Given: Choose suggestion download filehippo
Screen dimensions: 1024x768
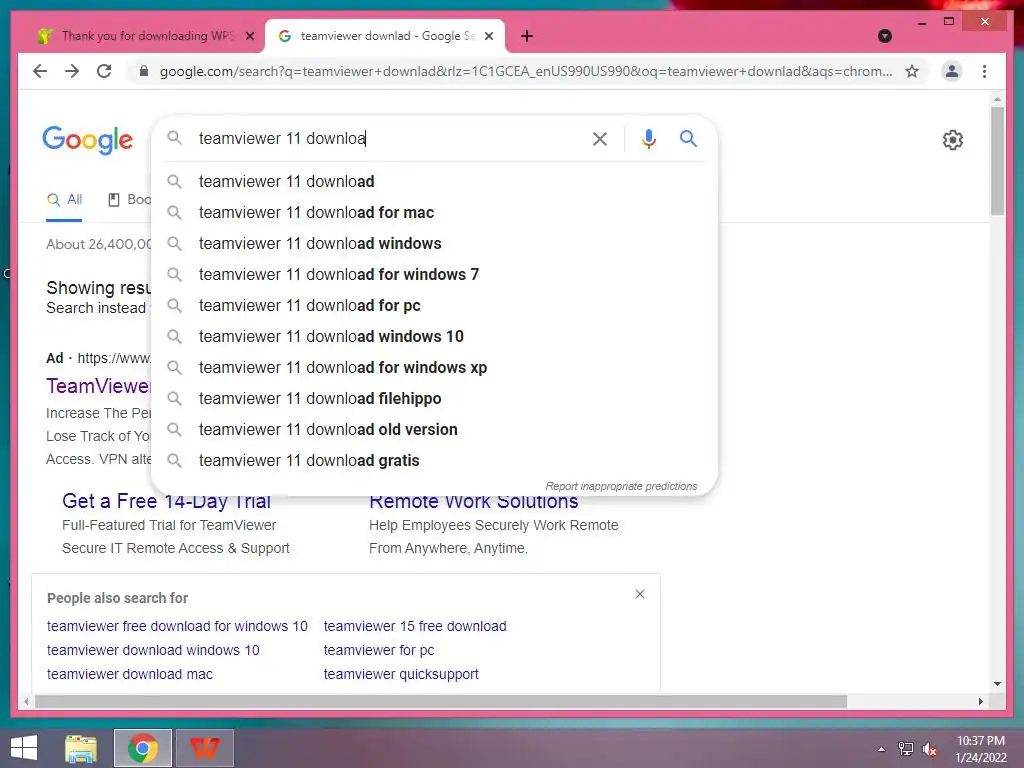Looking at the screenshot, I should 434,398.
